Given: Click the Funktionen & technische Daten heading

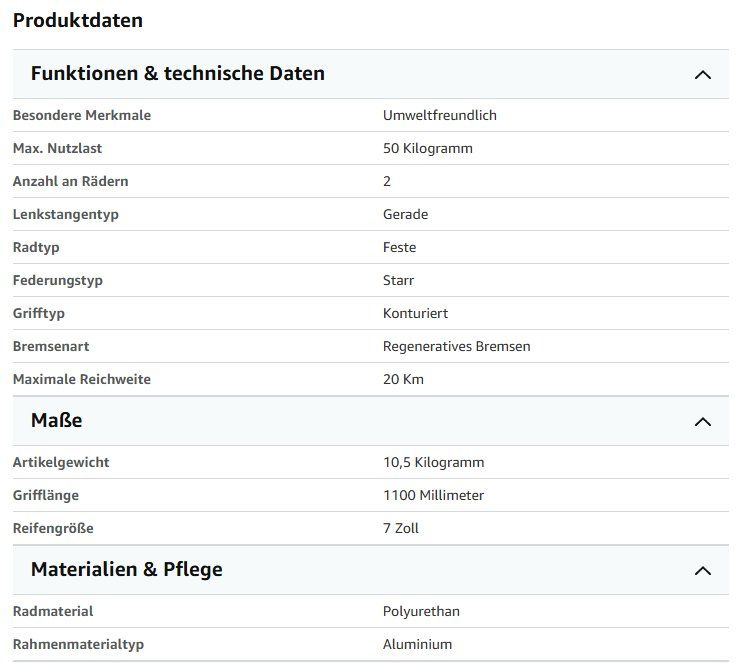Looking at the screenshot, I should 178,74.
